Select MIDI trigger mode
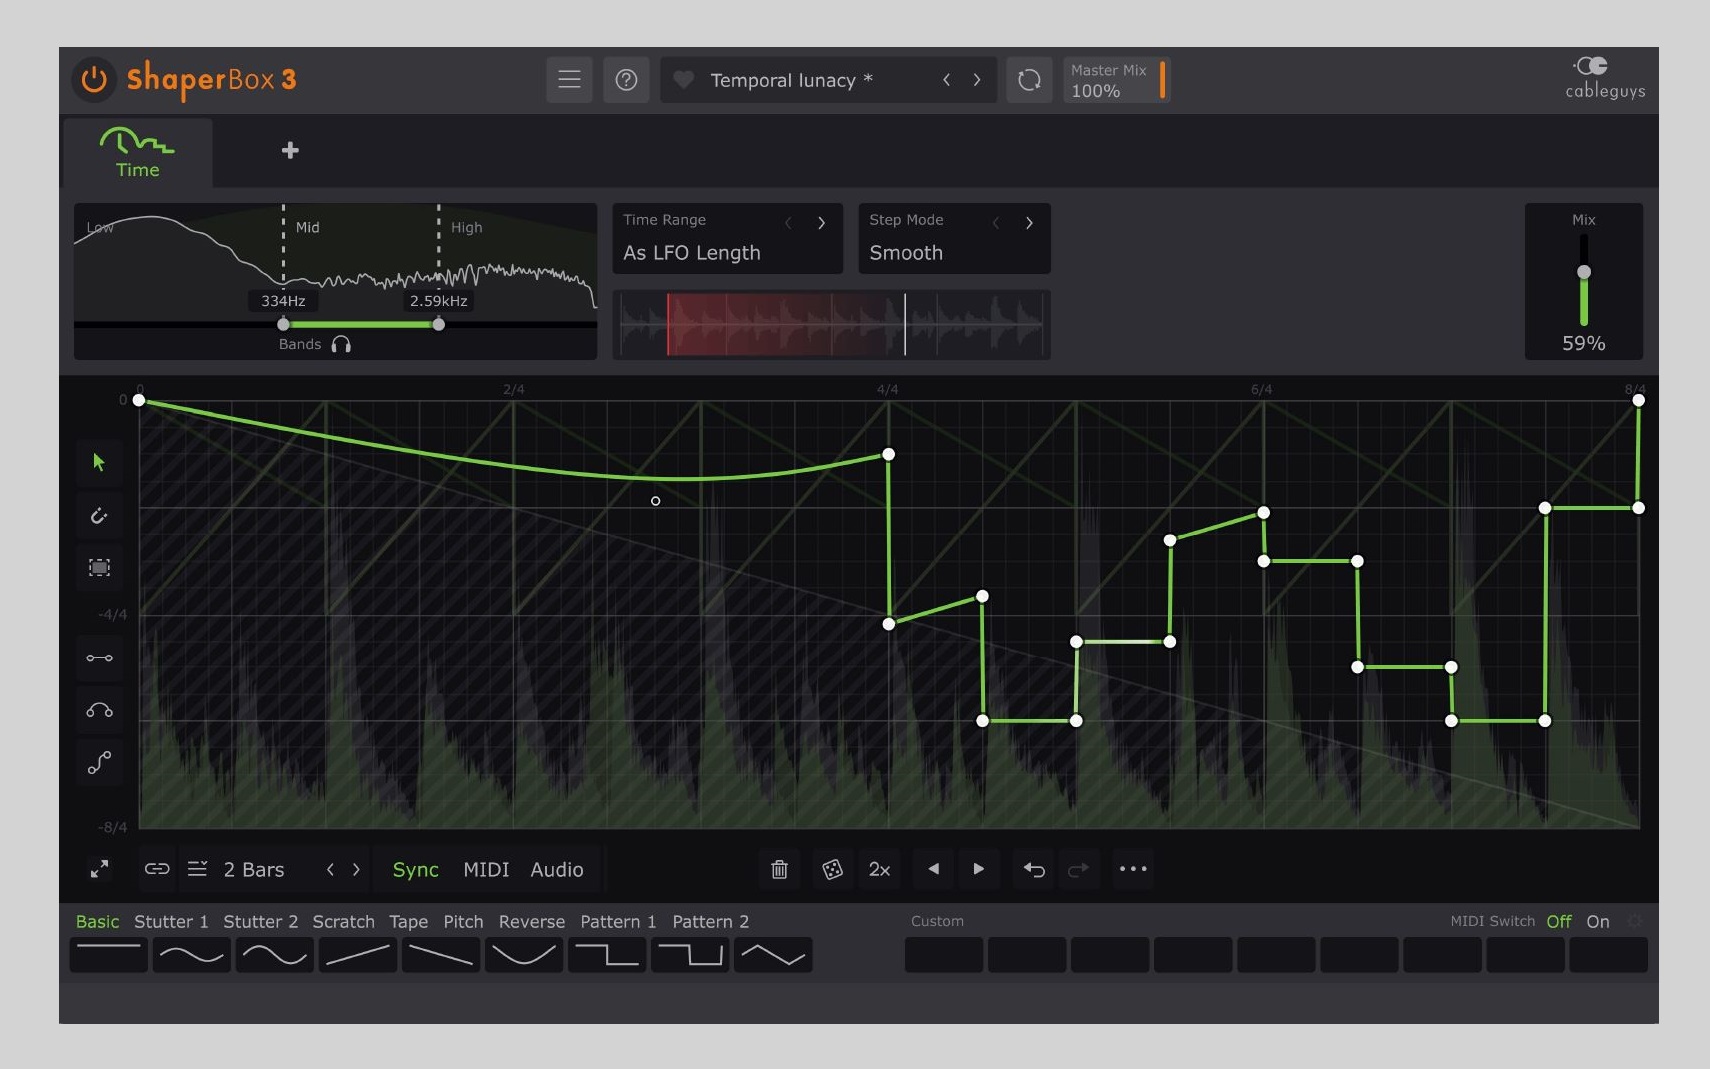 coord(486,870)
